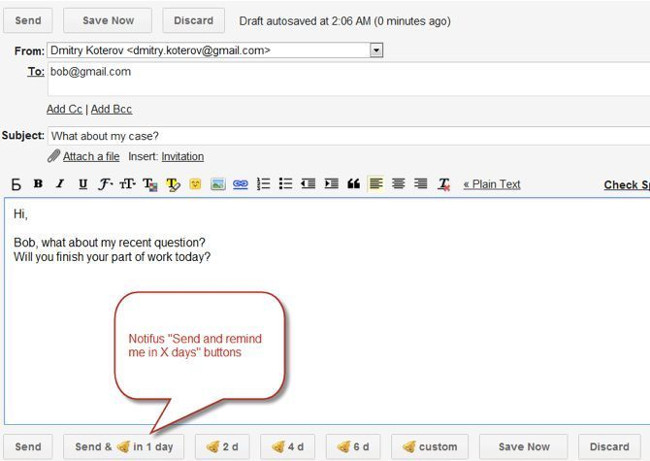
Task: Click the Subject input field
Action: (x=348, y=136)
